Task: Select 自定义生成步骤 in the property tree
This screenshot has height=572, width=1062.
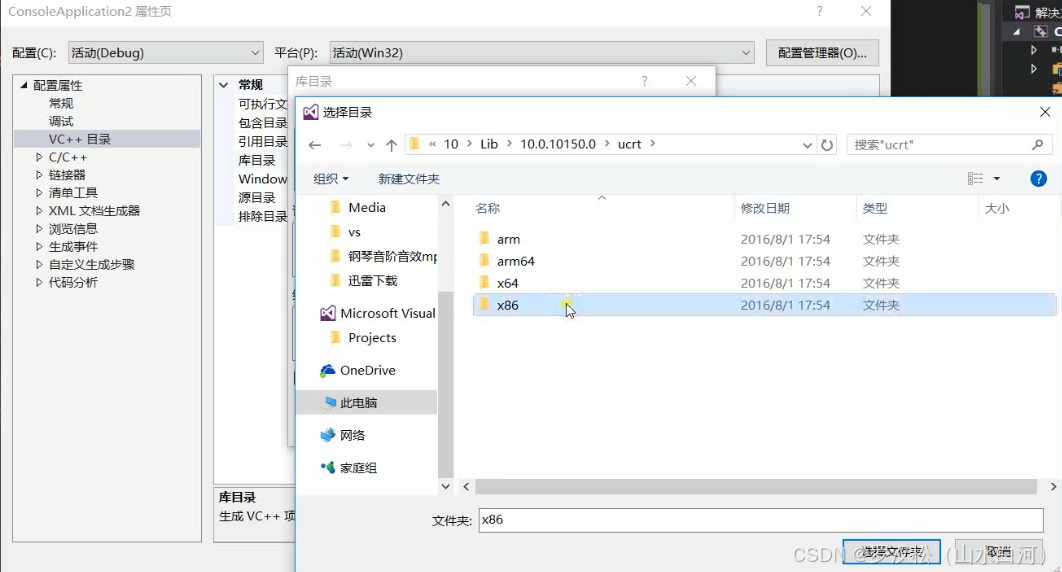Action: [91, 265]
